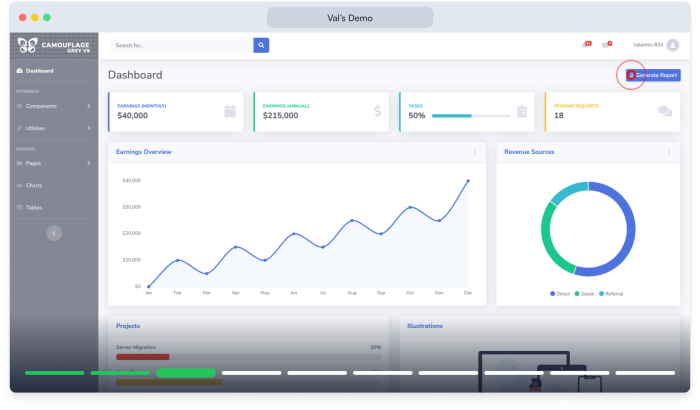Click the calendar icon on Earnings Monthly card
Screen dimensions: 700x410
230,111
